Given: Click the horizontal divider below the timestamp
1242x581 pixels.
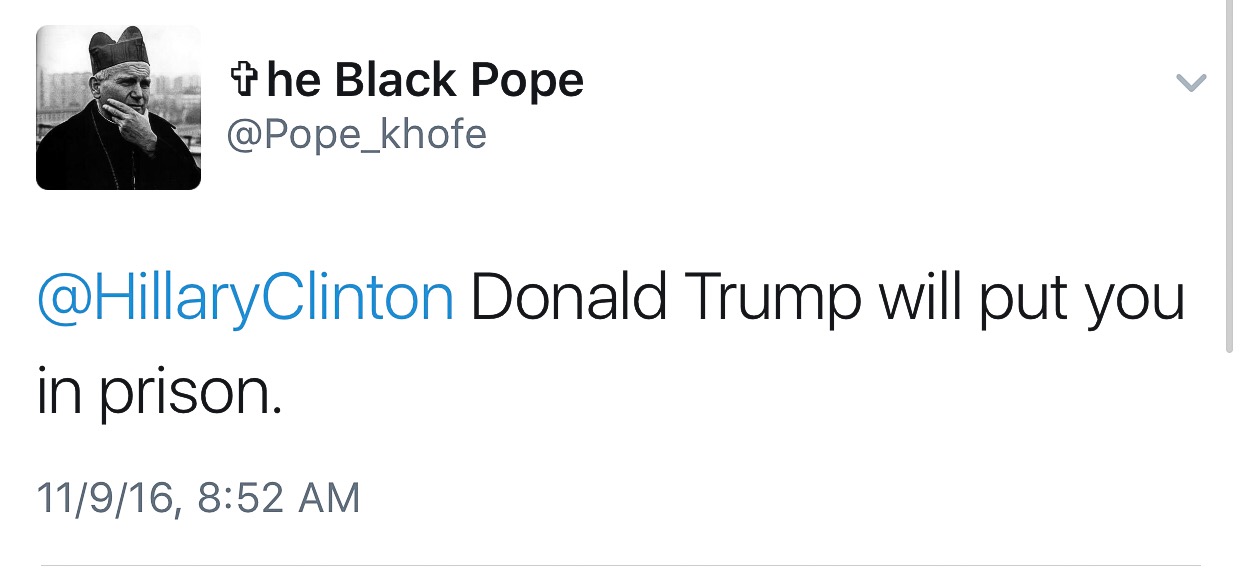Looking at the screenshot, I should (620, 565).
